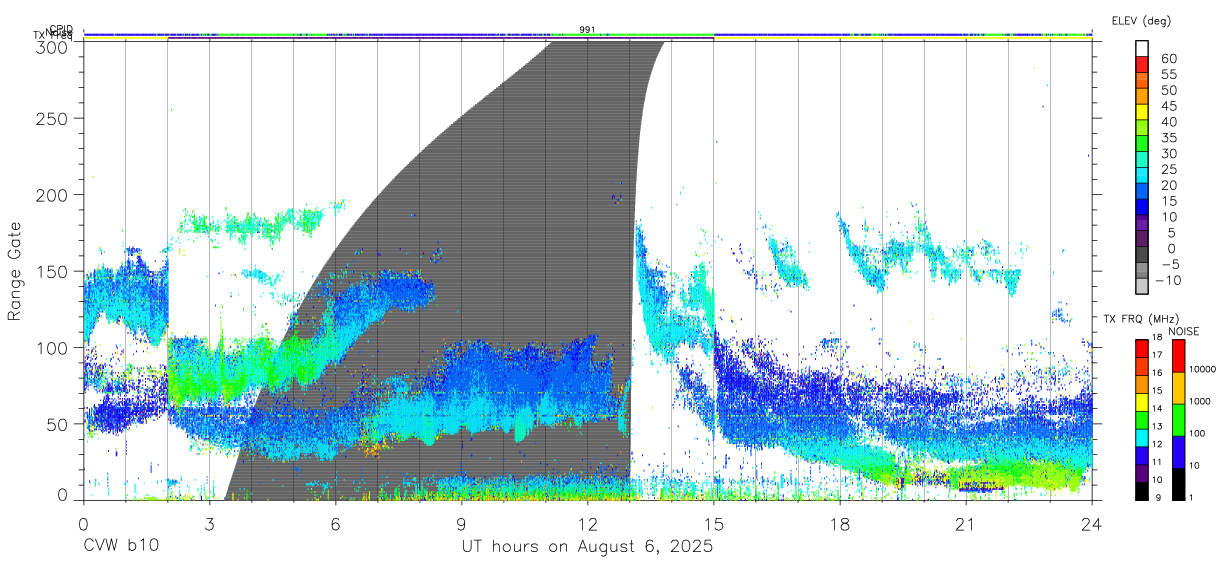
Task: Click the 6 hour label on time axis
Action: click(x=335, y=523)
